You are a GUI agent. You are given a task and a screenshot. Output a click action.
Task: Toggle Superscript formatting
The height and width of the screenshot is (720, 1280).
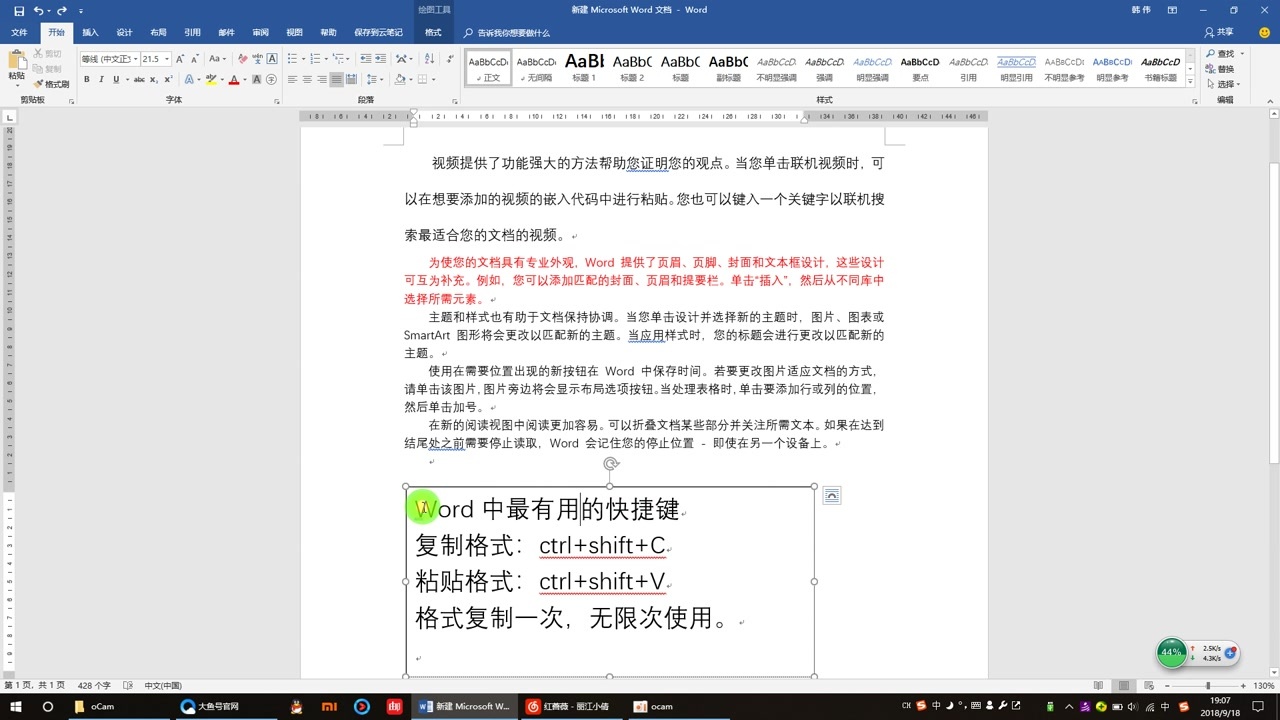pos(168,79)
